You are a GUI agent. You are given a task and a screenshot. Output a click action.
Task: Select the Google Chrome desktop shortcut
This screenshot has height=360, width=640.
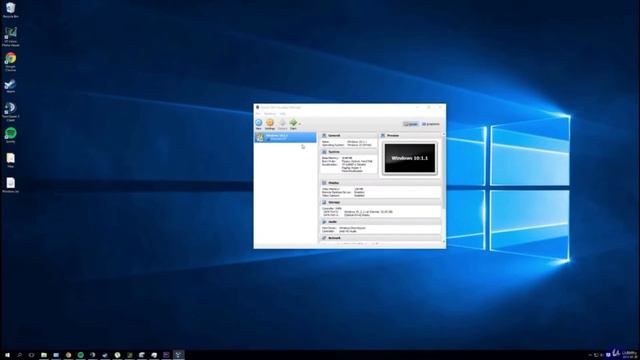10,62
